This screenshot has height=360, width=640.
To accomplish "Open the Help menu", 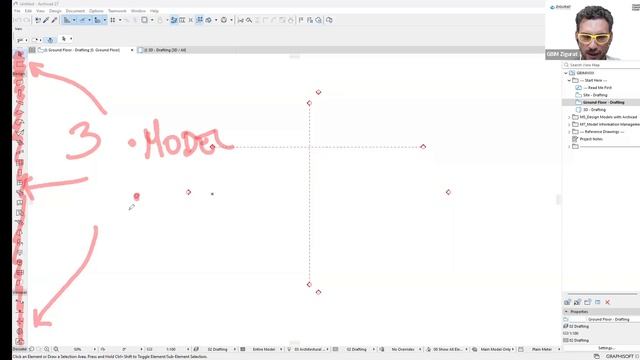I will (x=154, y=11).
